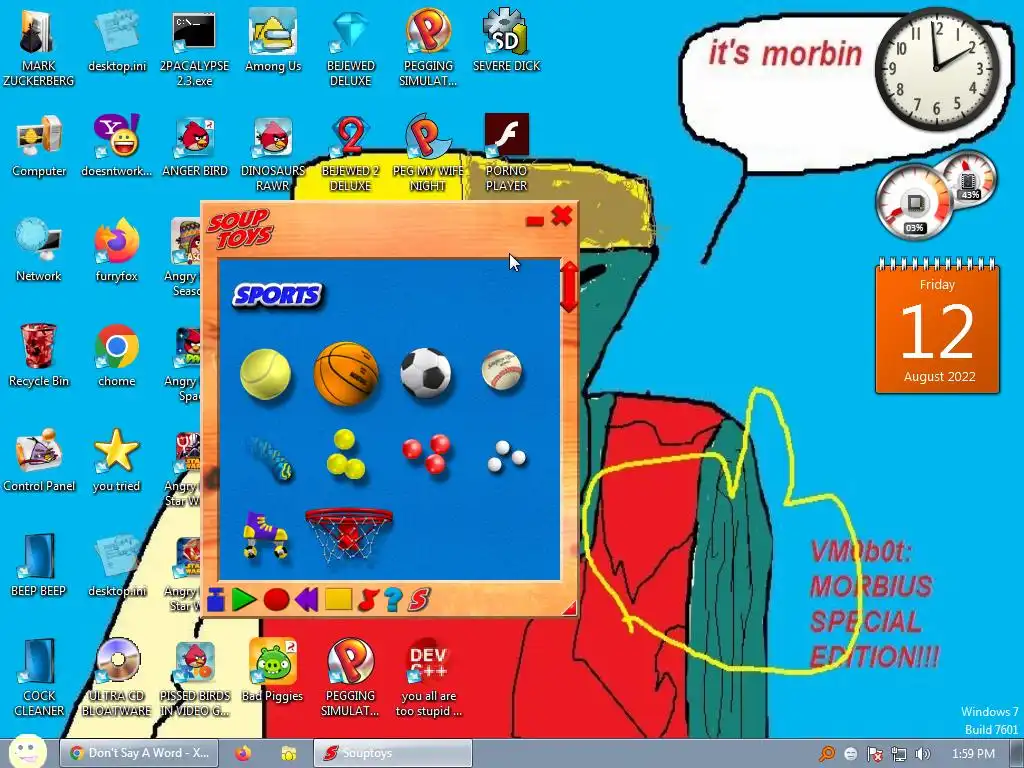The height and width of the screenshot is (768, 1024).
Task: Select the Among Us desktop shortcut
Action: point(272,42)
